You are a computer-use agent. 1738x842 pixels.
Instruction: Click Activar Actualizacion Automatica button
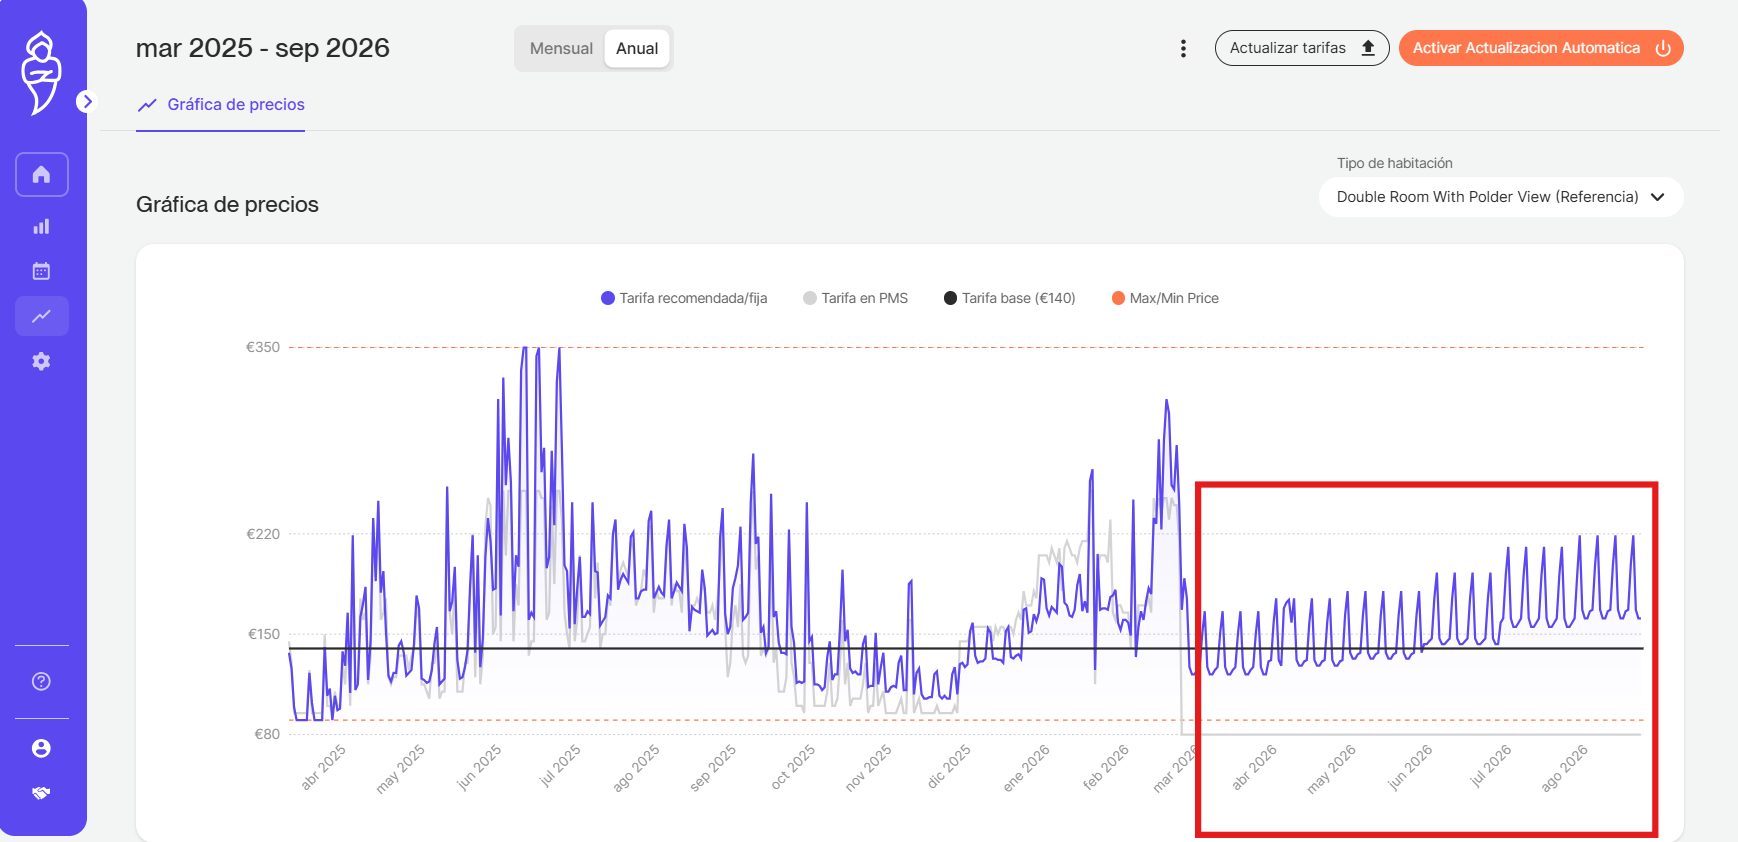(1540, 48)
